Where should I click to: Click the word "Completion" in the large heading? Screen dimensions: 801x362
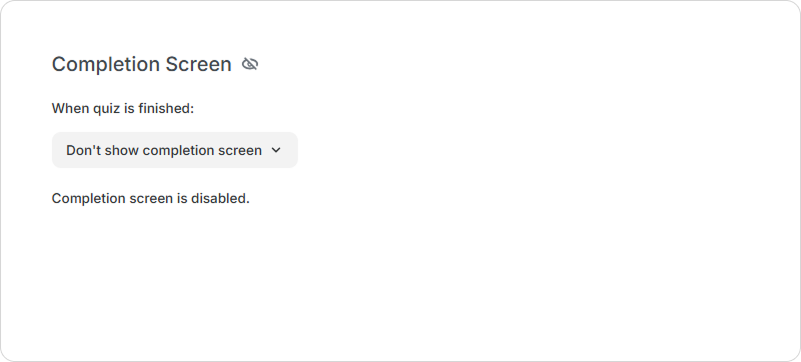pos(106,64)
